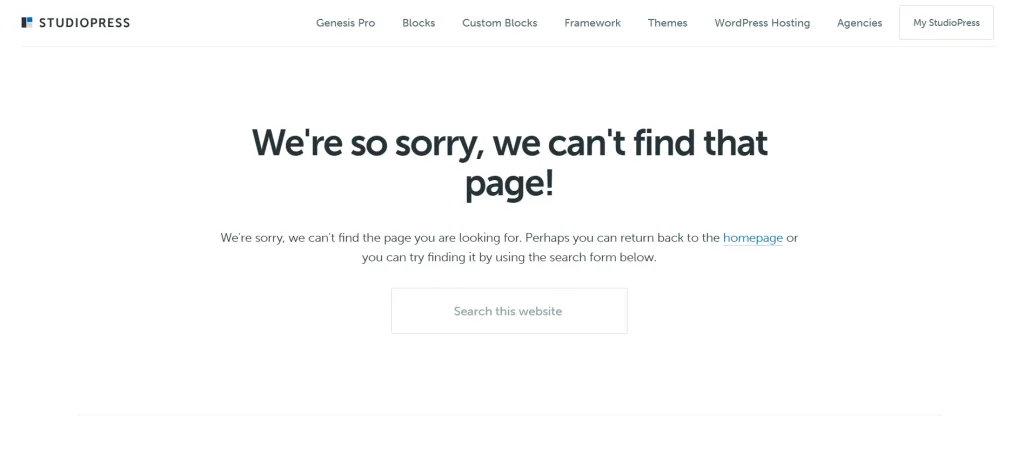Open Custom Blocks in the navigation
1024x450 pixels.
500,23
